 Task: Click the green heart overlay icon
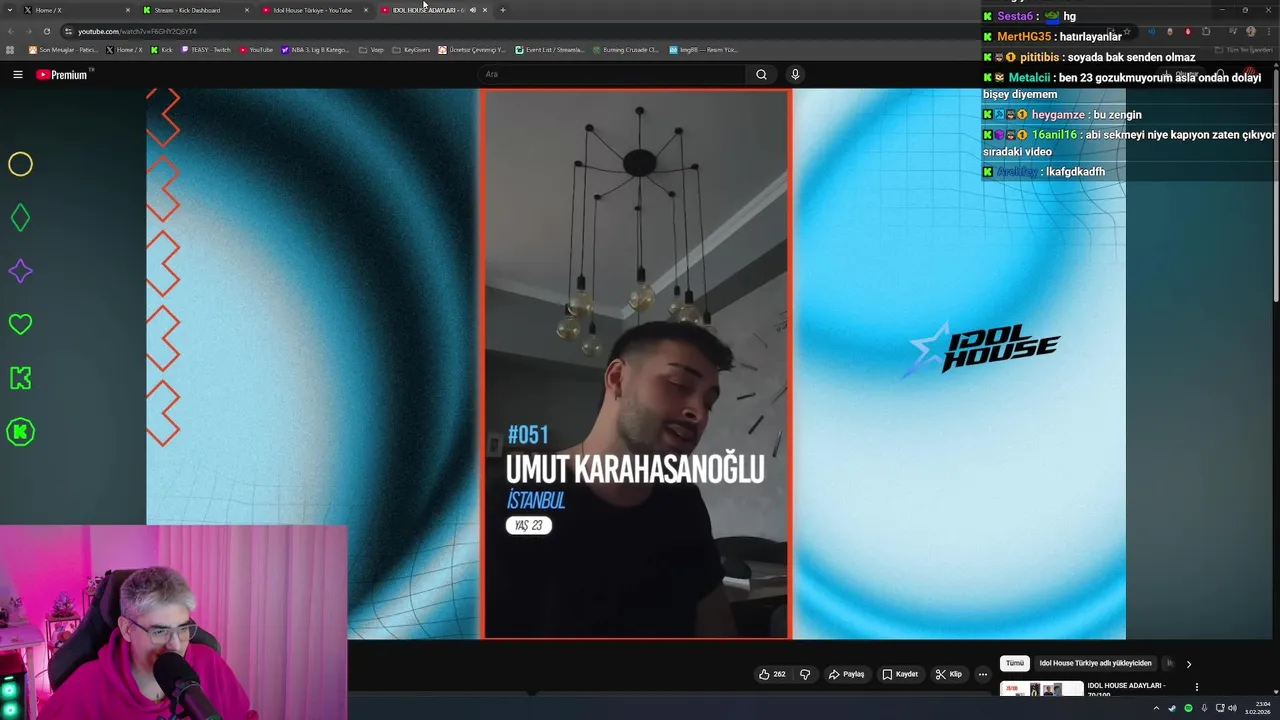[x=20, y=324]
